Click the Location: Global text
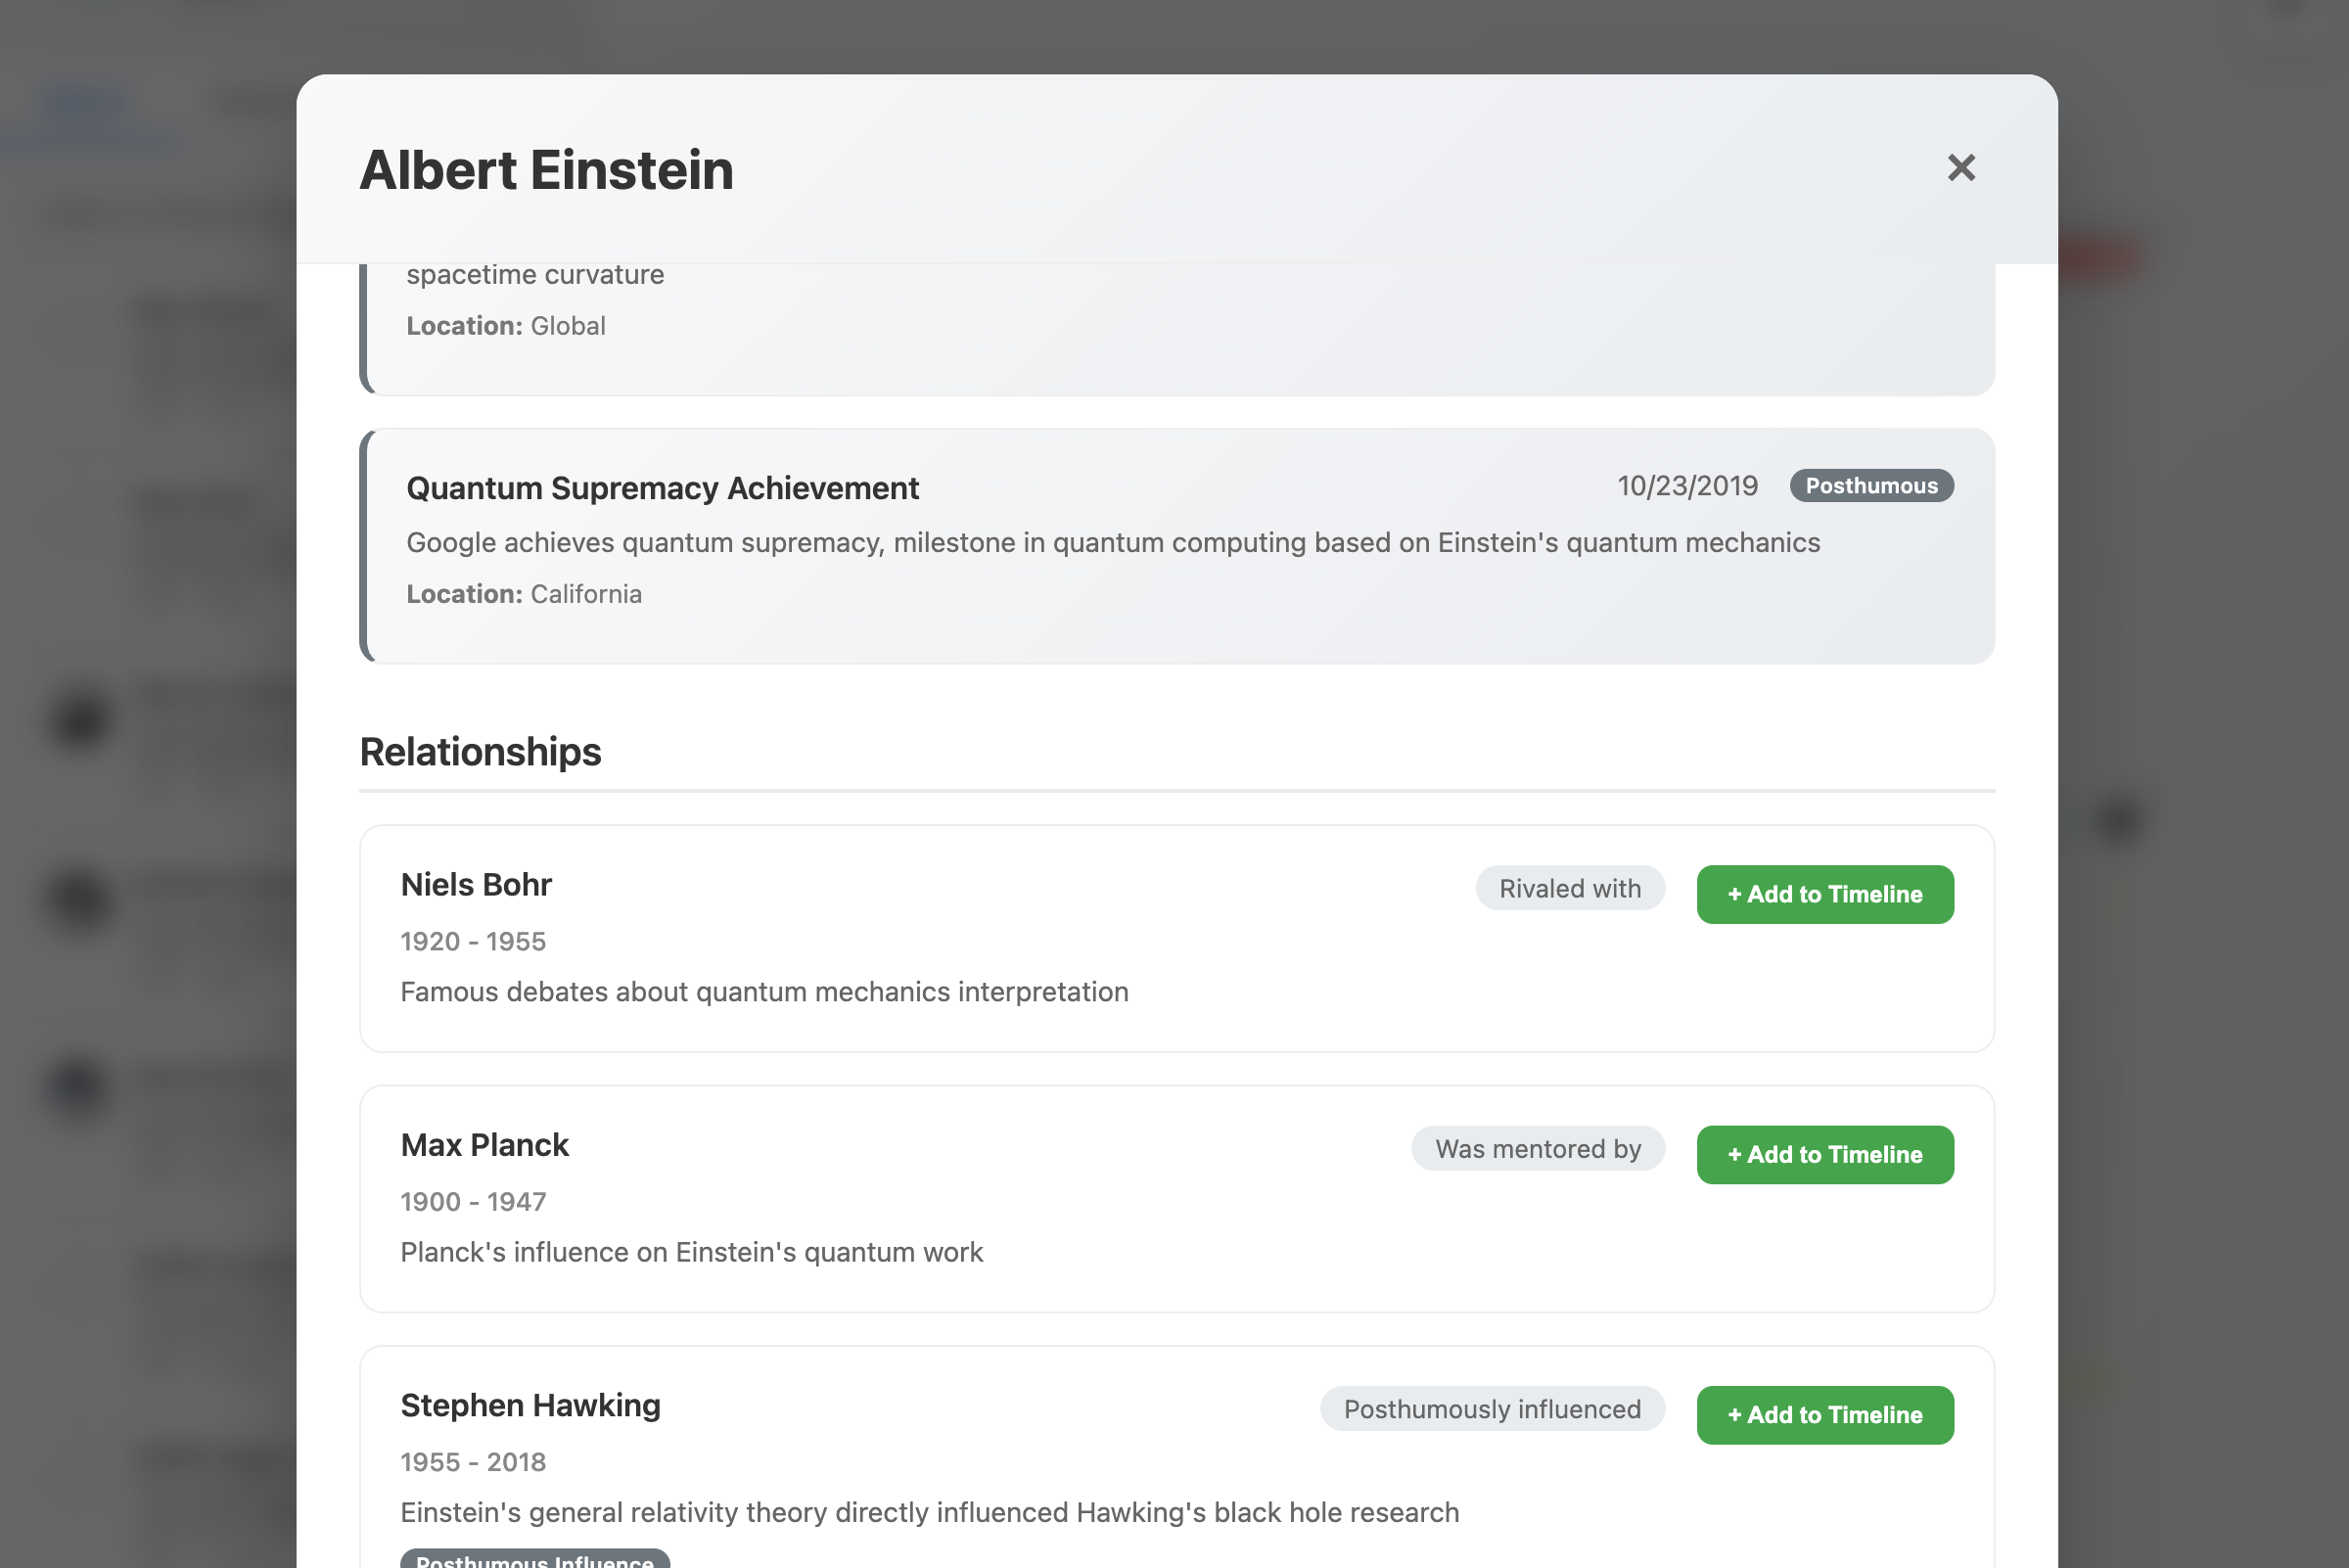The image size is (2349, 1568). pos(505,326)
